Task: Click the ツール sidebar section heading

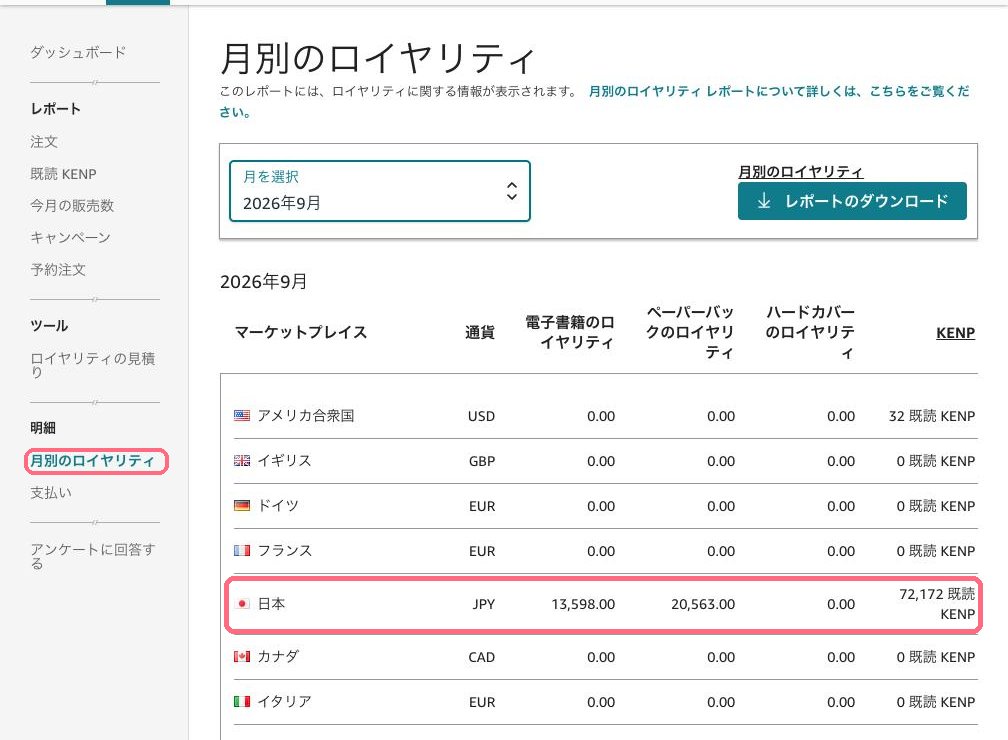Action: 50,326
